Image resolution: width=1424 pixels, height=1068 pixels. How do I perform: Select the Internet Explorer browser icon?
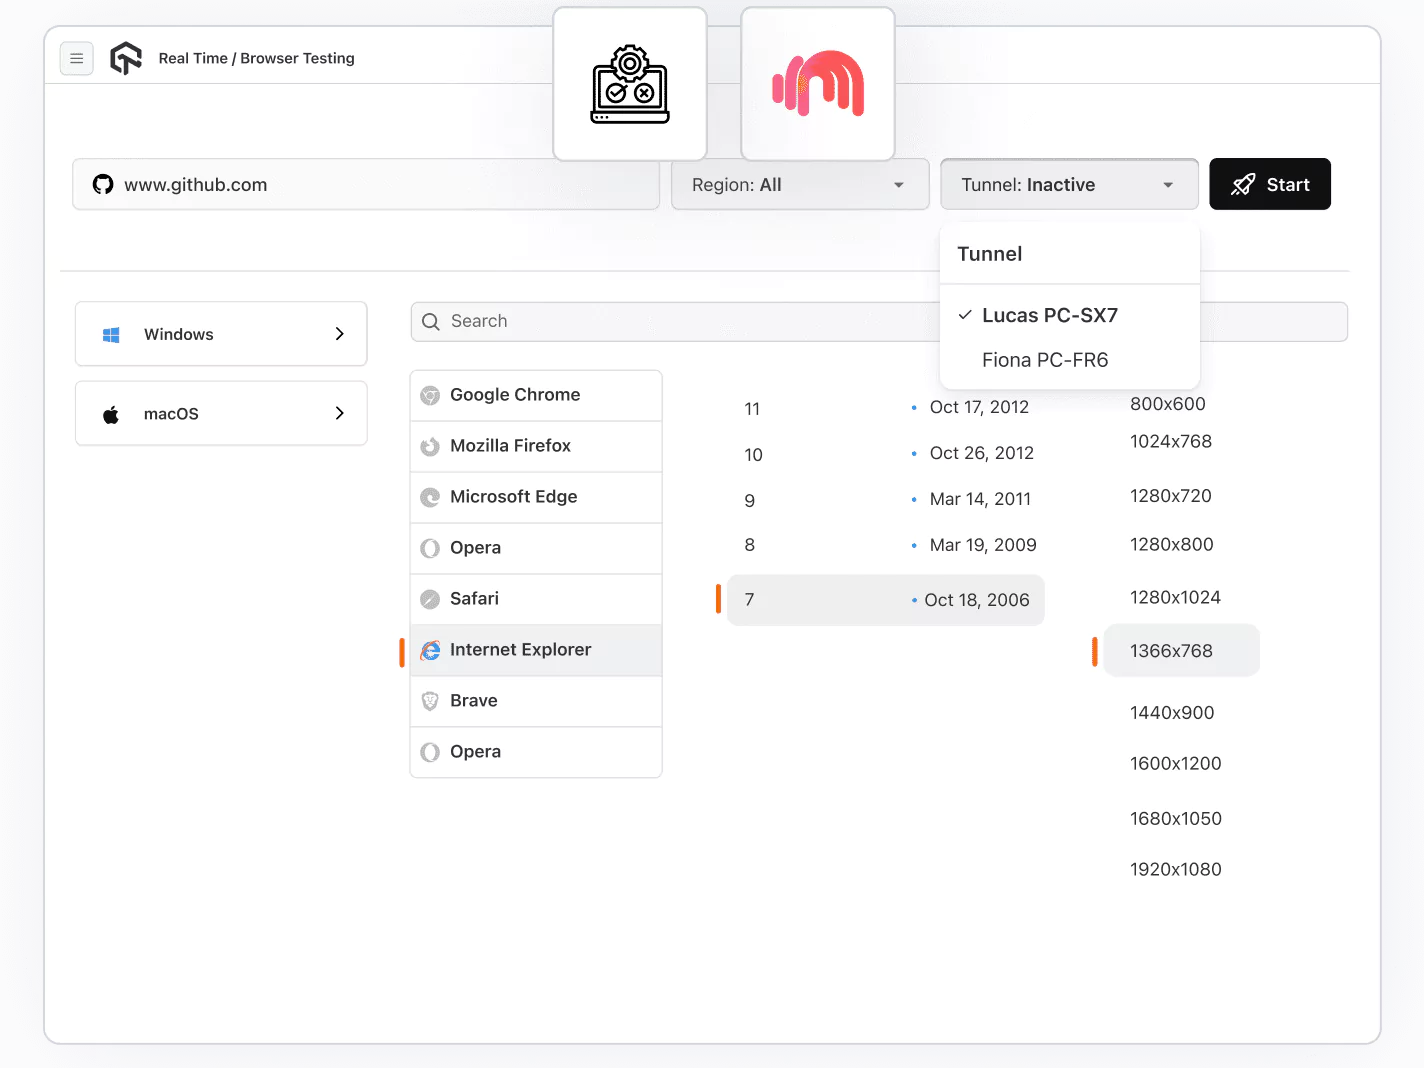(430, 649)
